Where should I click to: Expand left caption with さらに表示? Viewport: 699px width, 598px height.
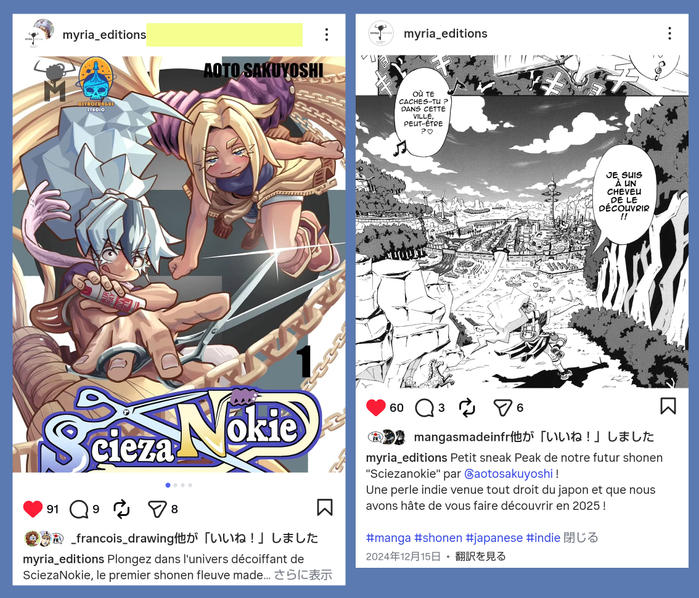(303, 574)
